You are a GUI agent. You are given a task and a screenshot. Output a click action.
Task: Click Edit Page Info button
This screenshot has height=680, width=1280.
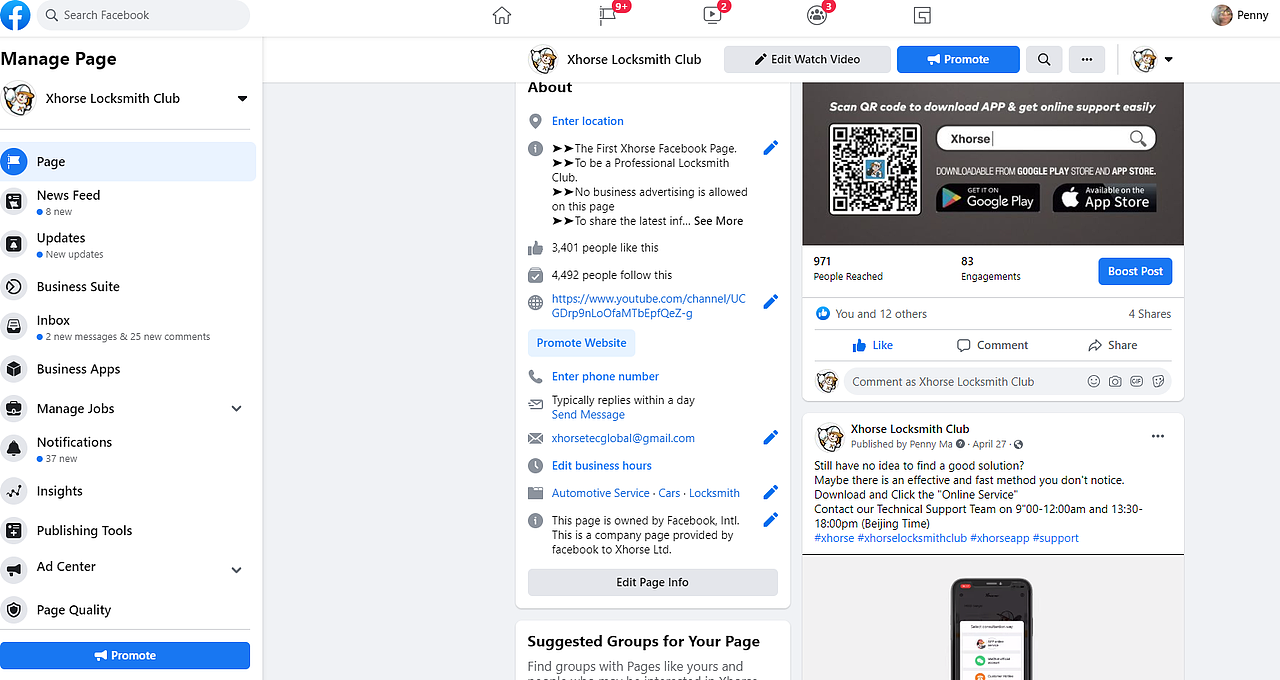(653, 582)
